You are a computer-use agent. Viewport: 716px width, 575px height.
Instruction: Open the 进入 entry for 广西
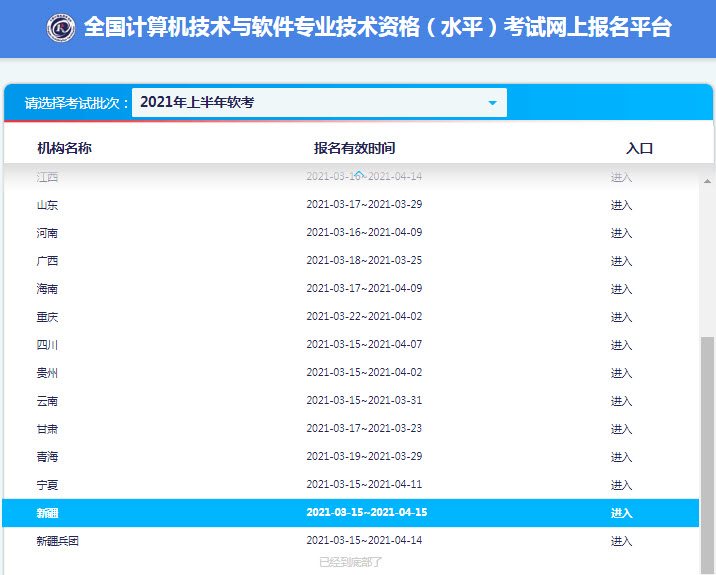(x=621, y=261)
